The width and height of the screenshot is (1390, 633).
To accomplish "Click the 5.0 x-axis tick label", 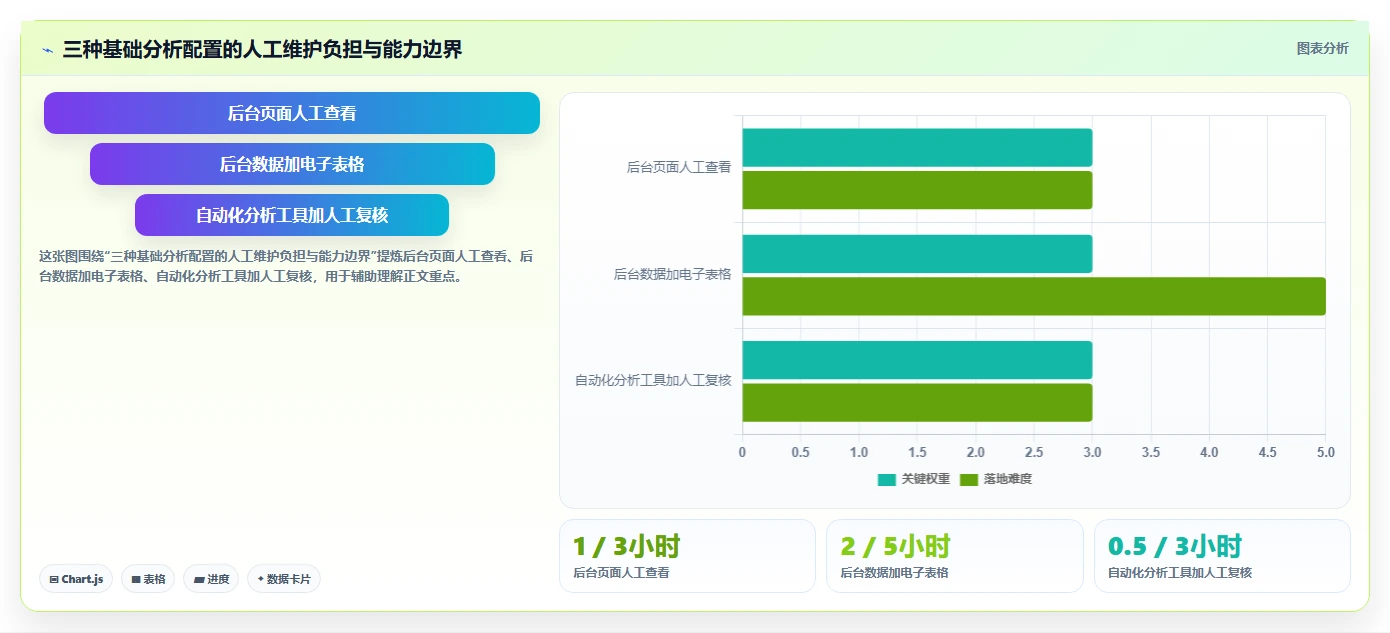I will tap(1326, 453).
